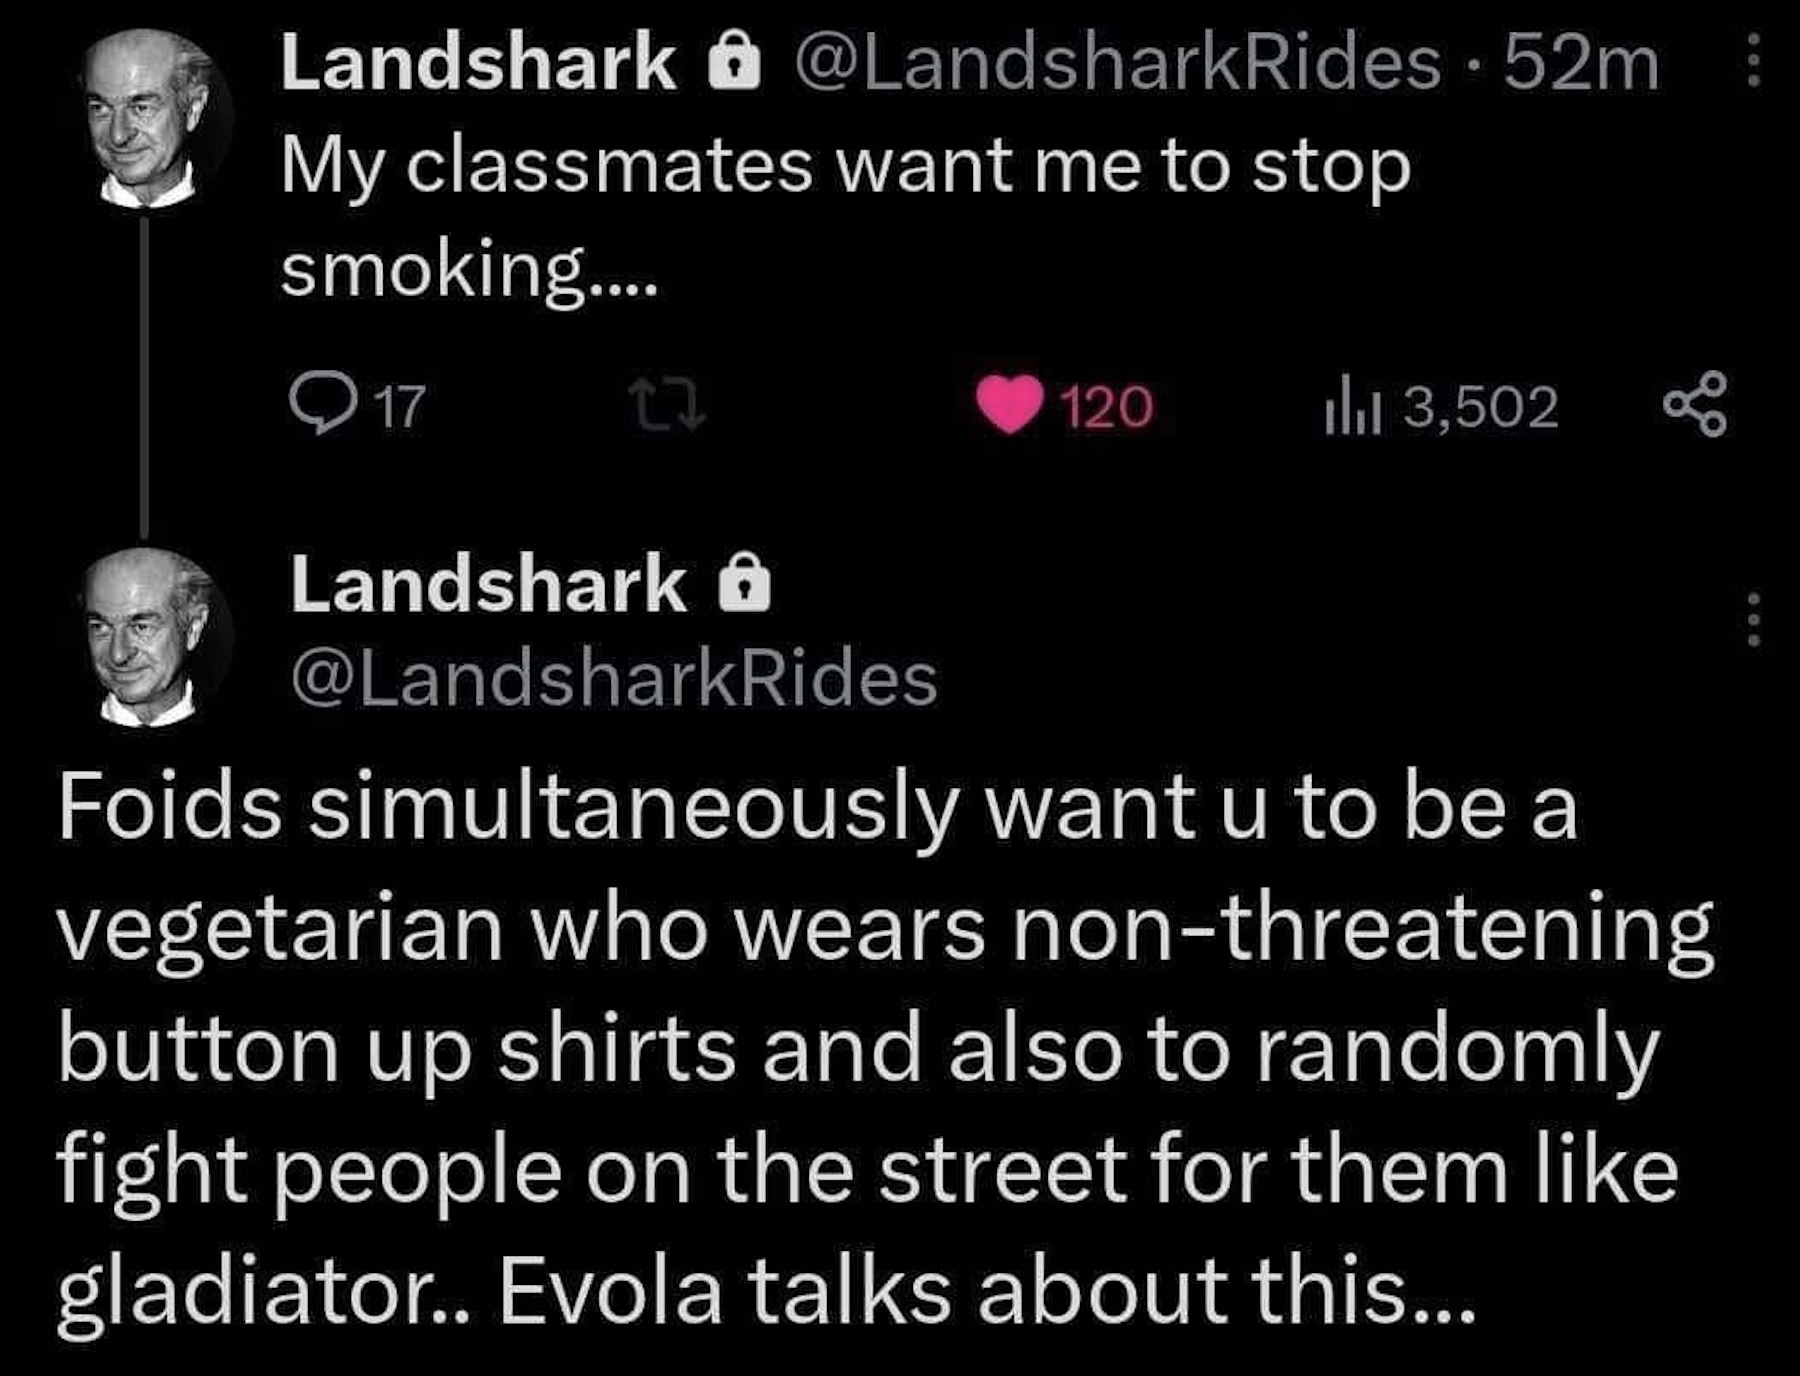Open the three-dot menu on the 52m tweet
The height and width of the screenshot is (1376, 1800).
(1753, 63)
